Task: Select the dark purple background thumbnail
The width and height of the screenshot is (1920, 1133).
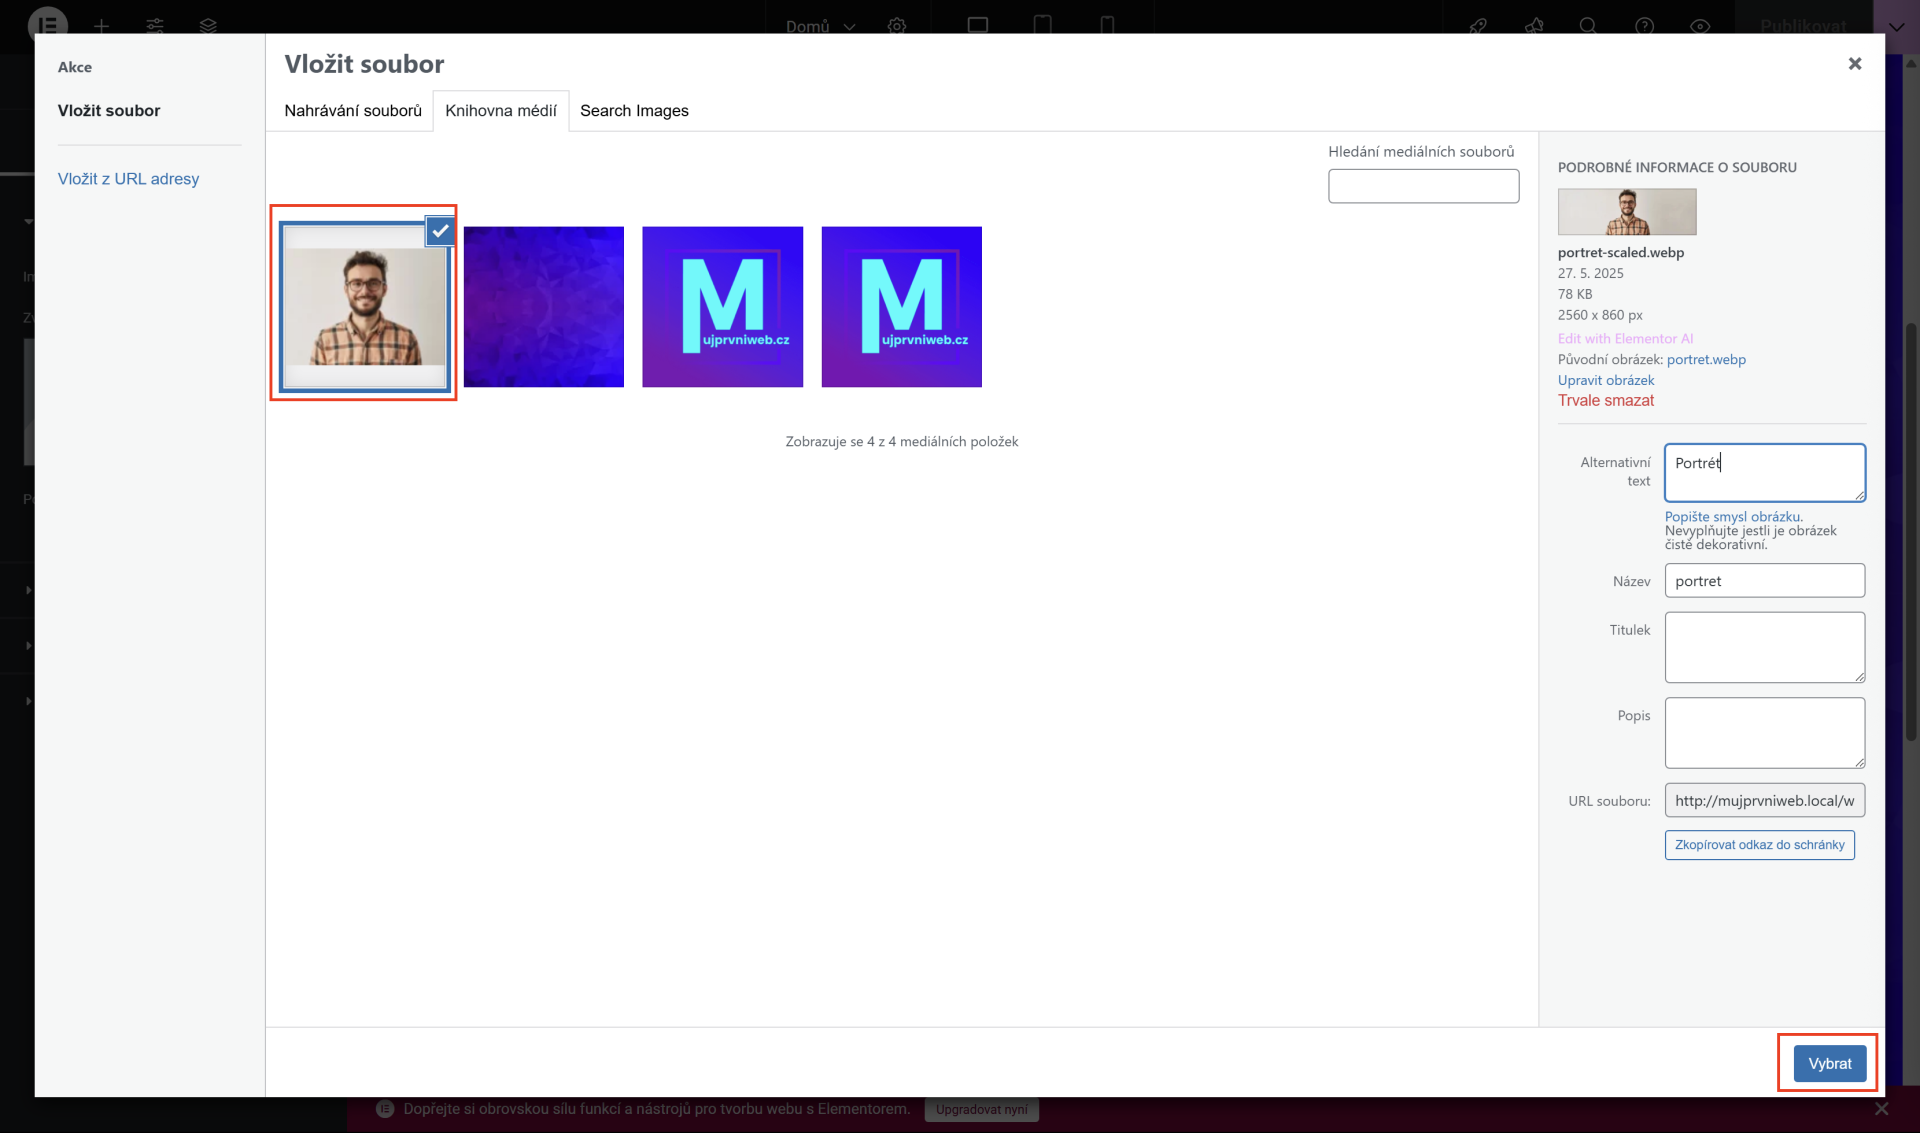Action: coord(543,306)
